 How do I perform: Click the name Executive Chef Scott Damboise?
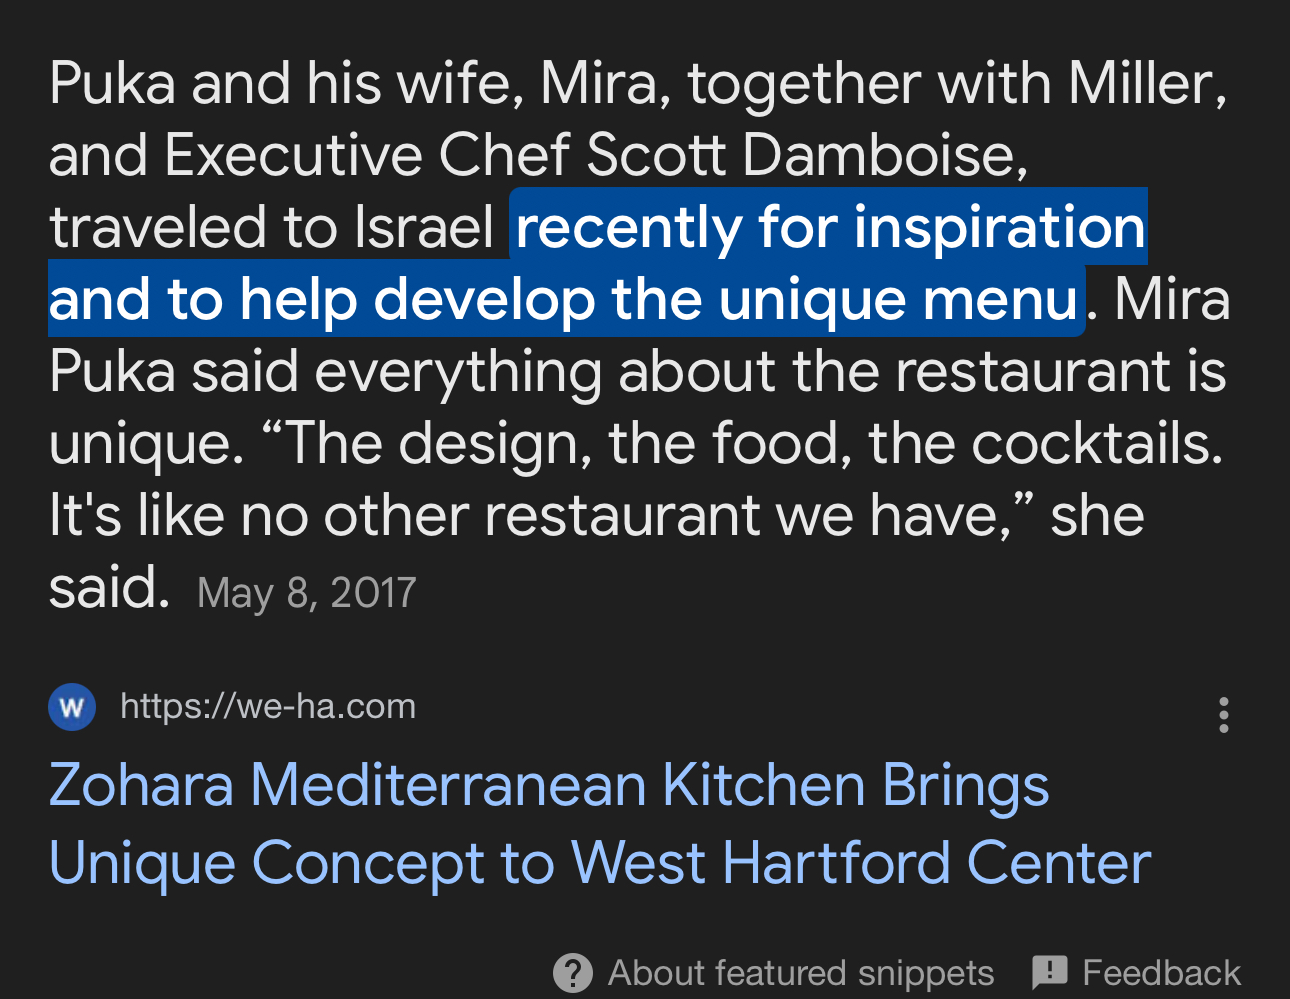click(x=595, y=156)
